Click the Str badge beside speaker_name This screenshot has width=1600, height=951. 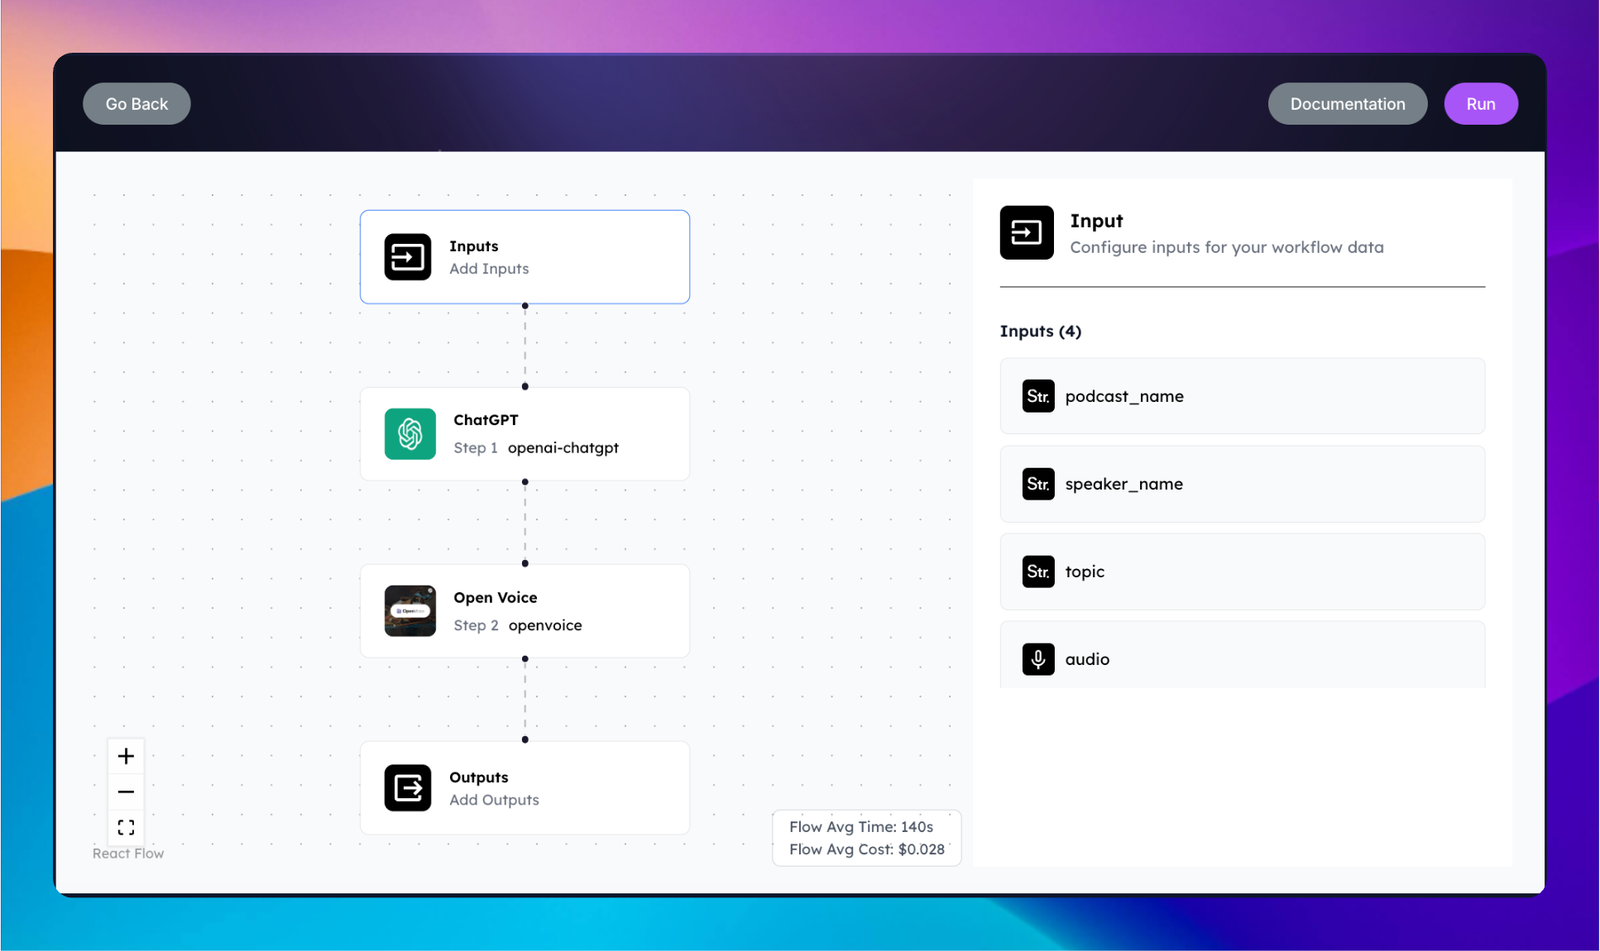[x=1038, y=484]
